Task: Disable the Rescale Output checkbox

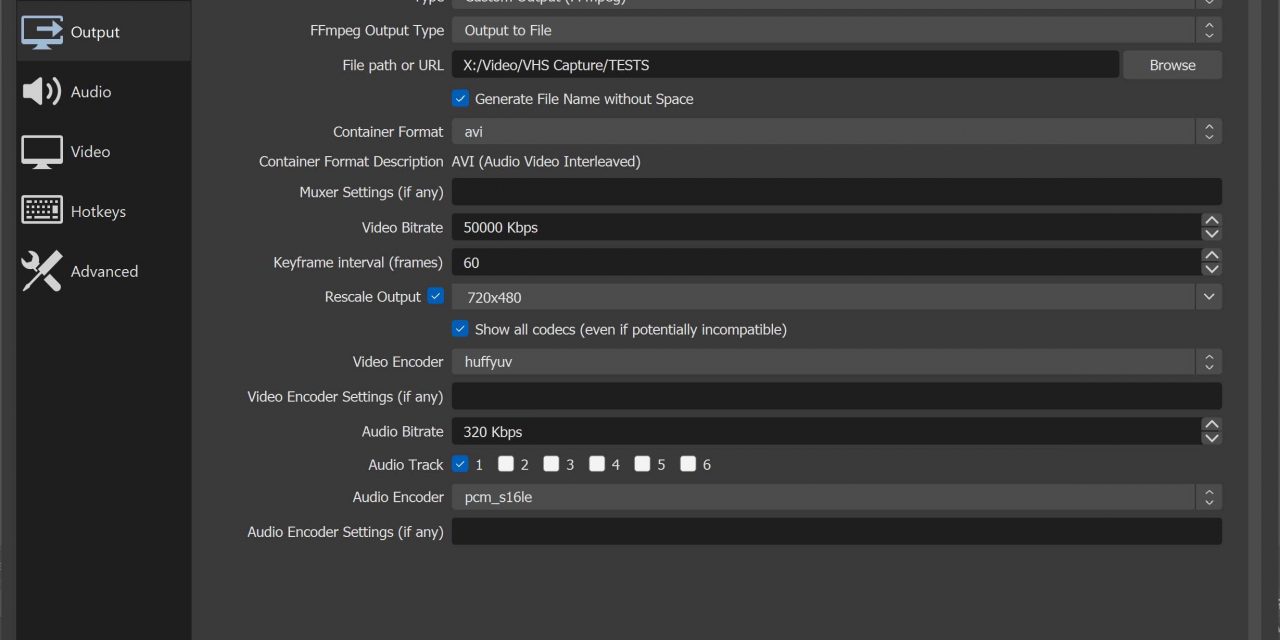Action: (x=436, y=296)
